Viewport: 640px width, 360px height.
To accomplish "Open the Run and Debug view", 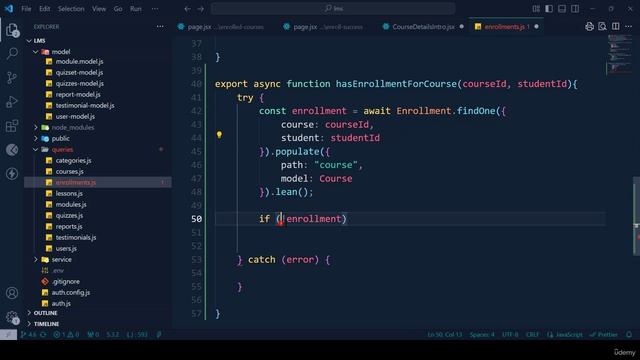I will point(12,102).
